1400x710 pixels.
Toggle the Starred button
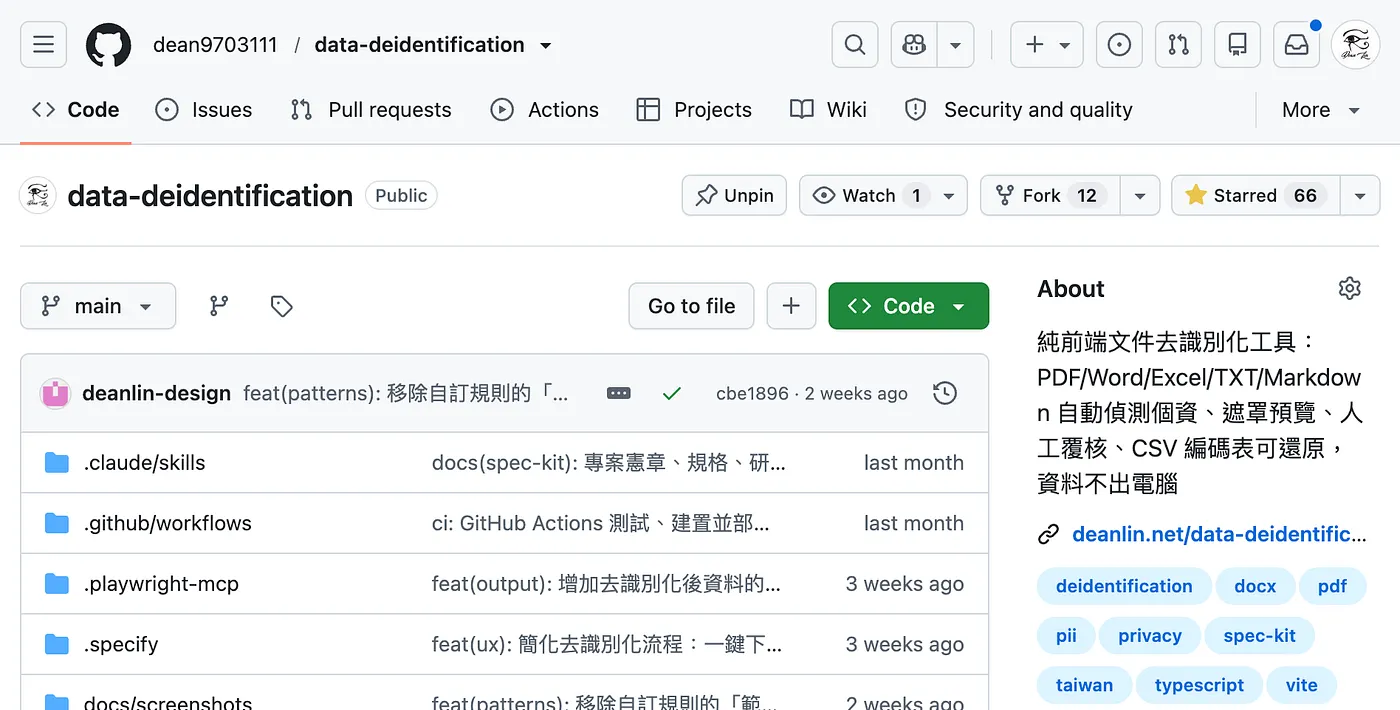(1255, 196)
